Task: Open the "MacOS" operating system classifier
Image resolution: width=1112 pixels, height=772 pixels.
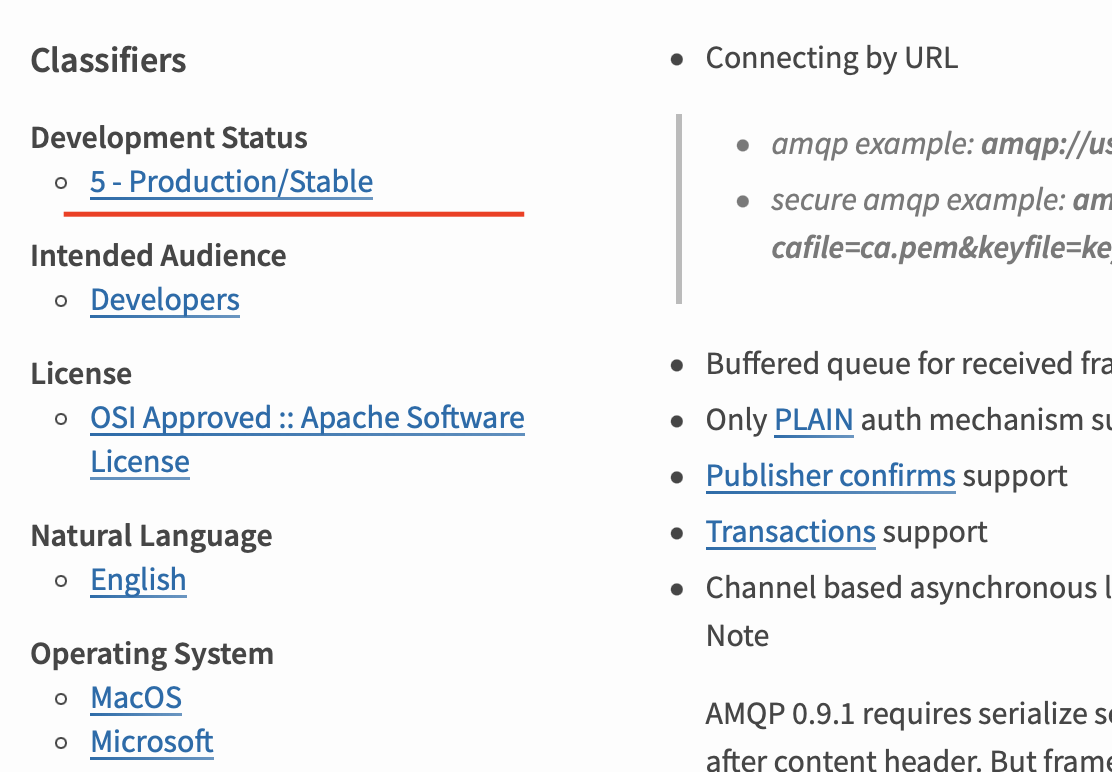Action: (x=135, y=697)
